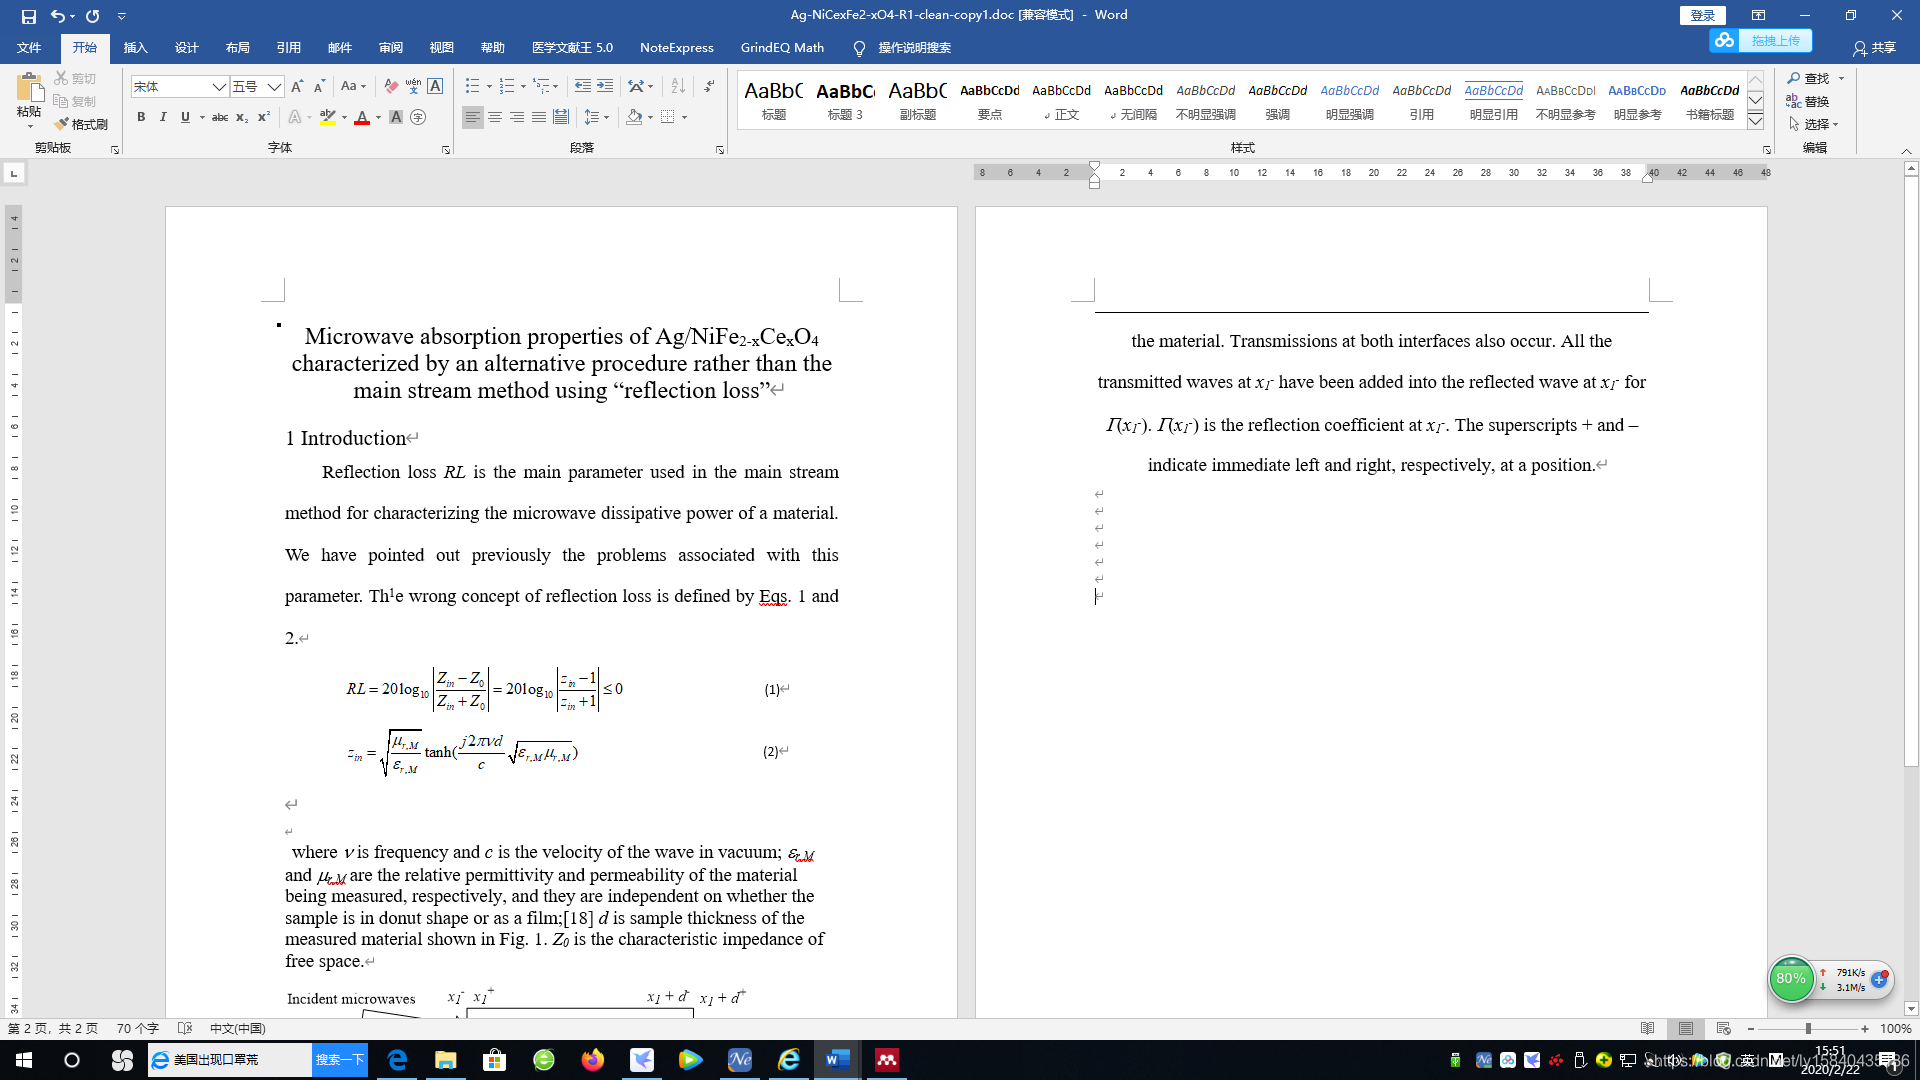Toggle strikethrough abc formatting
Viewport: 1920px width, 1080px height.
(220, 118)
